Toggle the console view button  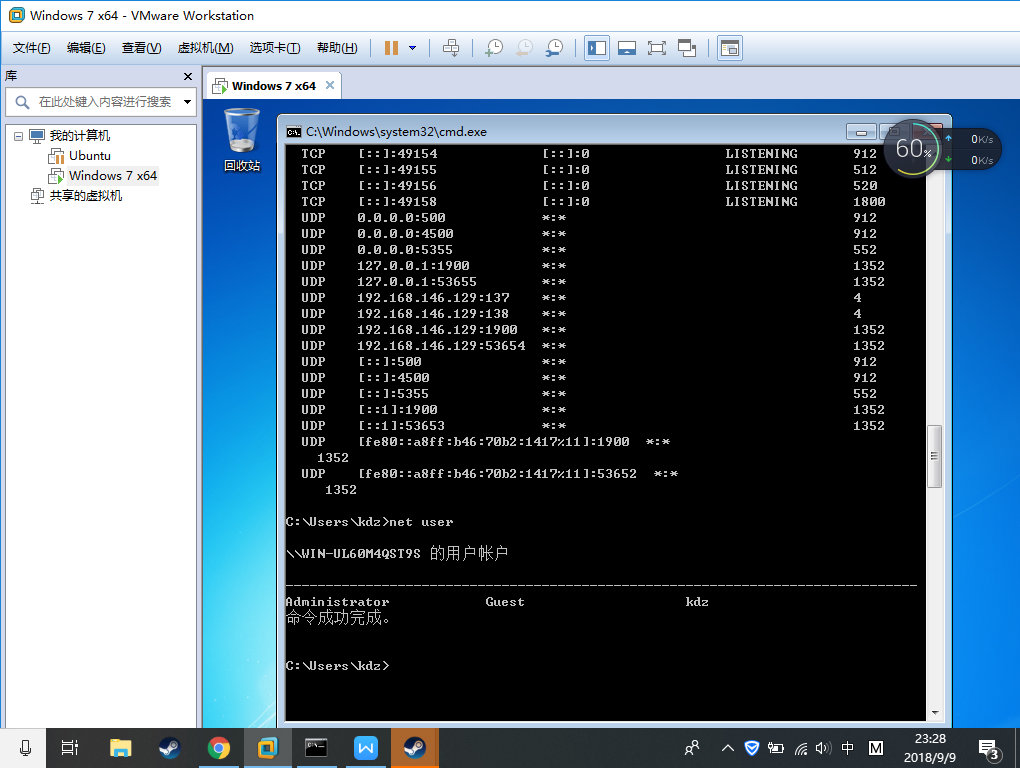point(730,48)
